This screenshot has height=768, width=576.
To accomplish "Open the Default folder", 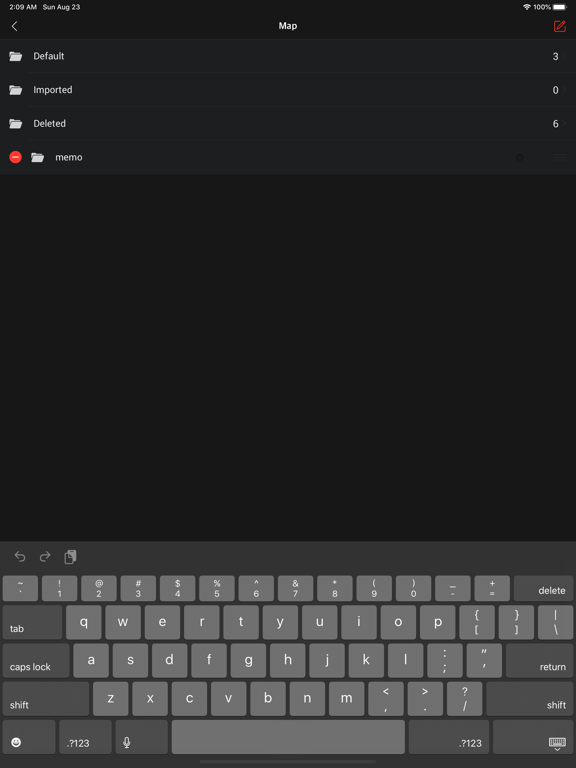I will [288, 56].
